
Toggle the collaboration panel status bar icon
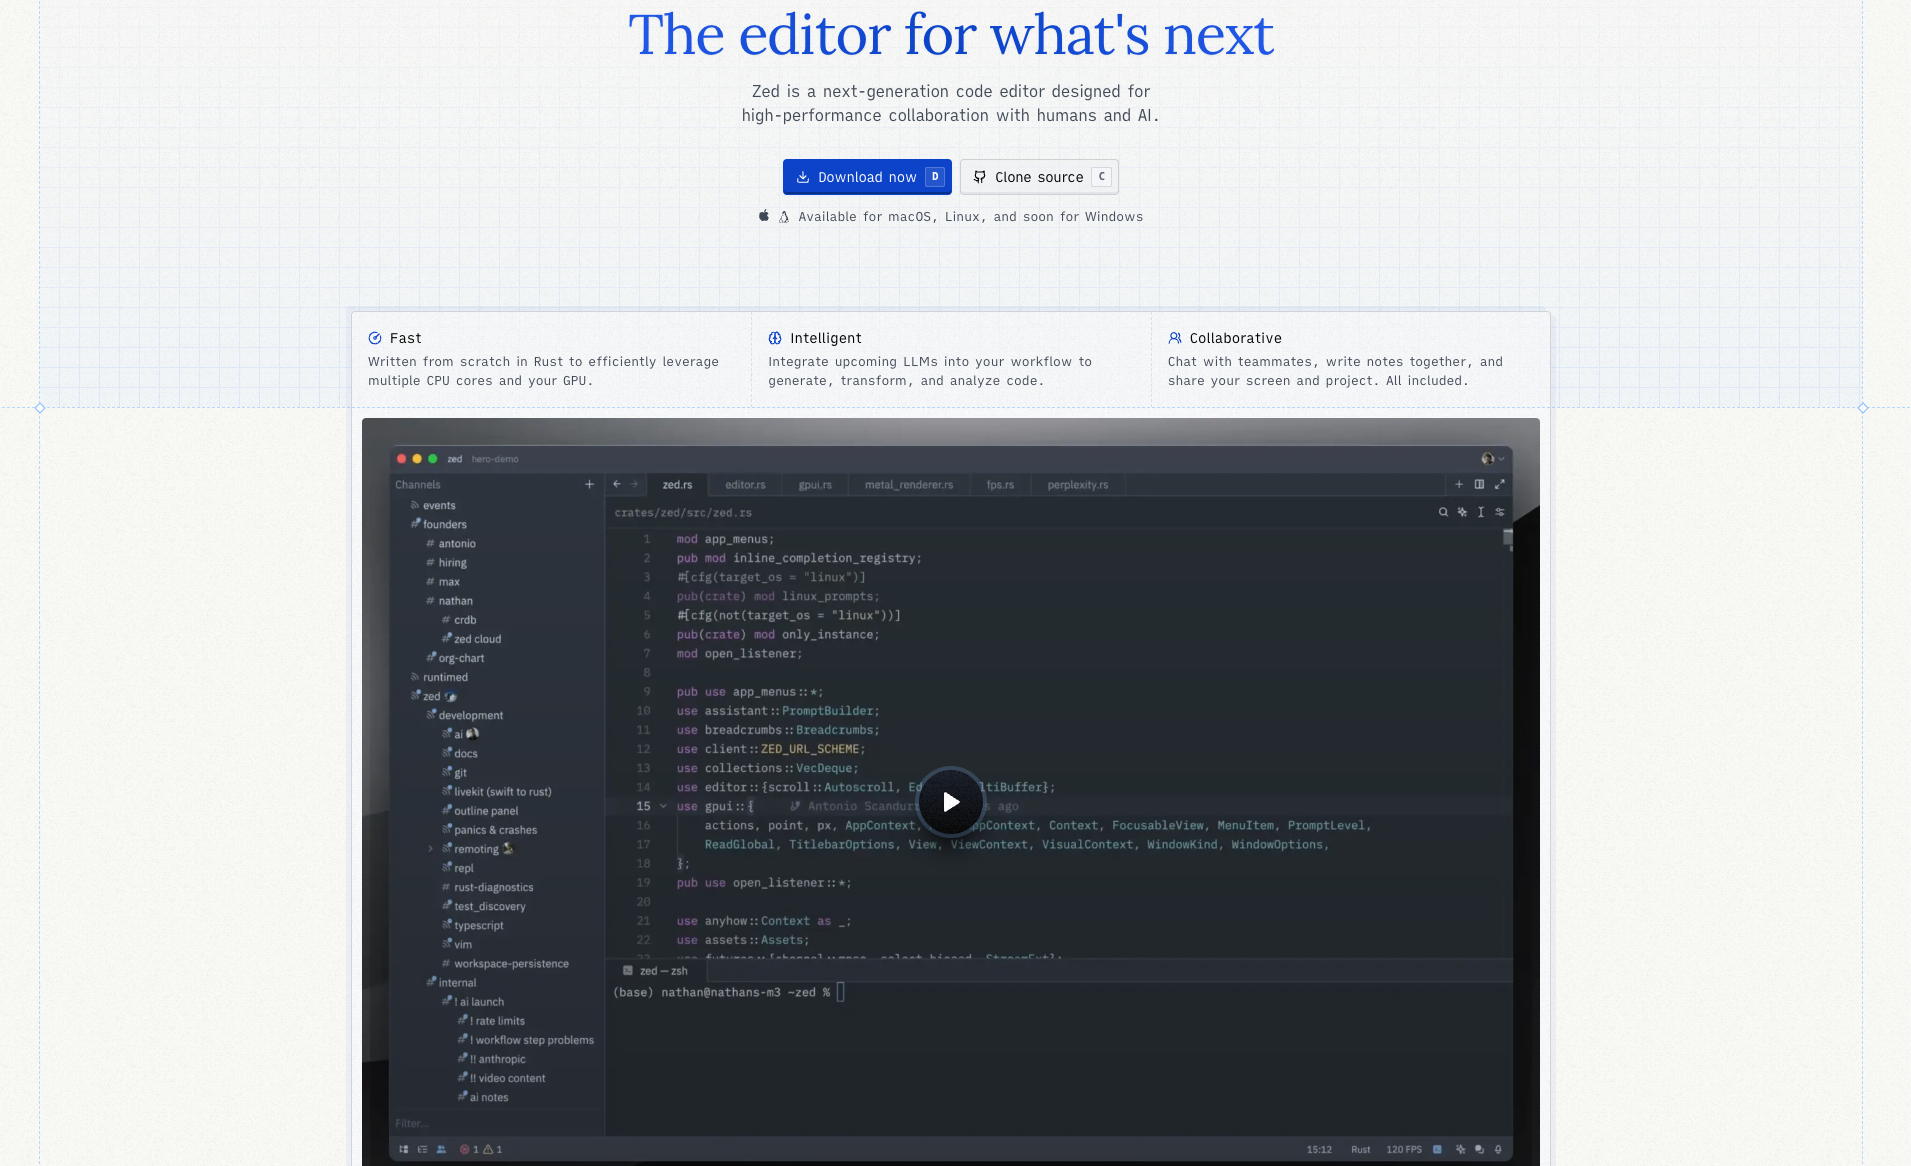(x=441, y=1149)
